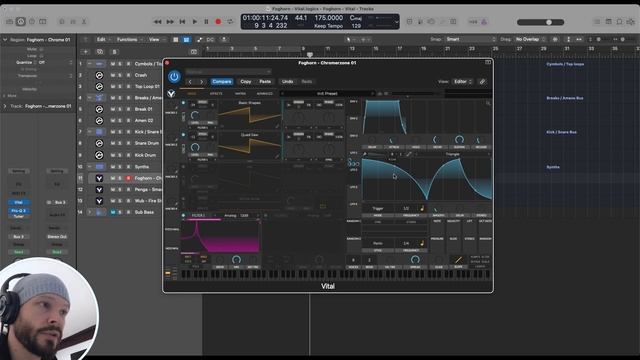
Task: Open the Editors (scissors) panel
Action: pyautogui.click(x=84, y=22)
